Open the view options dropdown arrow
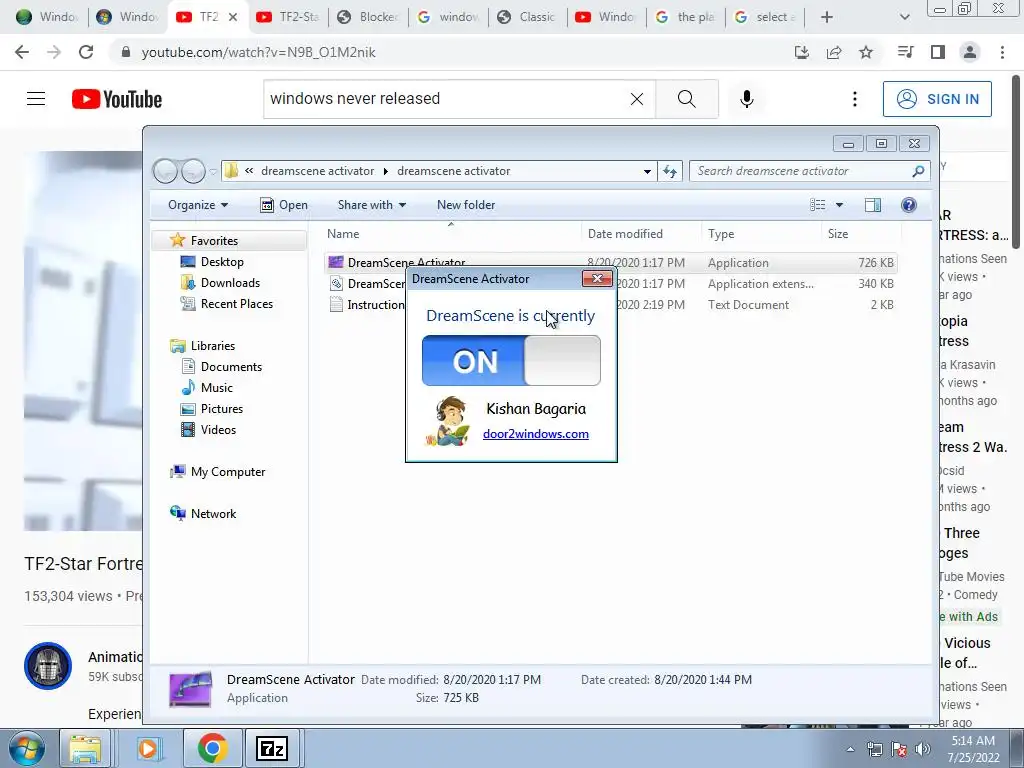Screen dimensions: 1024x768 pos(839,205)
